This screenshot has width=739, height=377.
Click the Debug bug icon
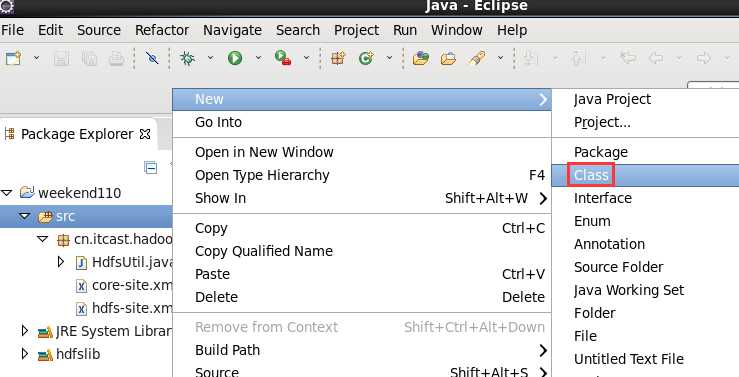point(187,58)
